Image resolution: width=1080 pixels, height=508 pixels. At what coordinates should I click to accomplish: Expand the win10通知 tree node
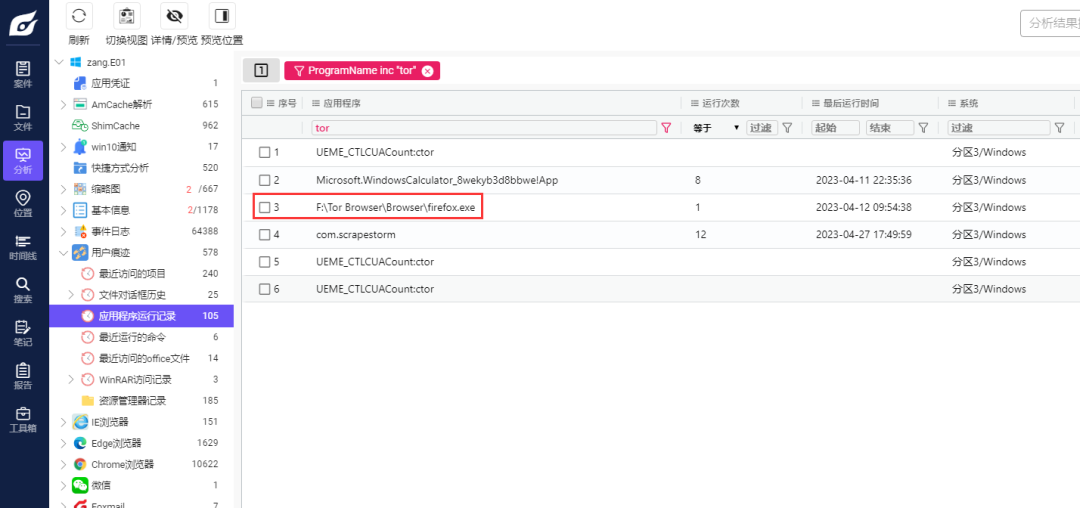63,147
